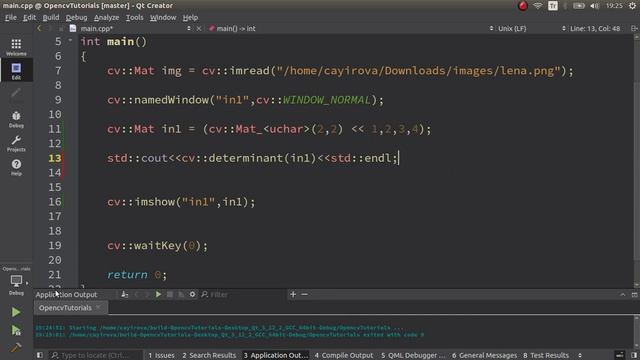The height and width of the screenshot is (360, 640).
Task: Open the Tools menu
Action: [x=134, y=18]
